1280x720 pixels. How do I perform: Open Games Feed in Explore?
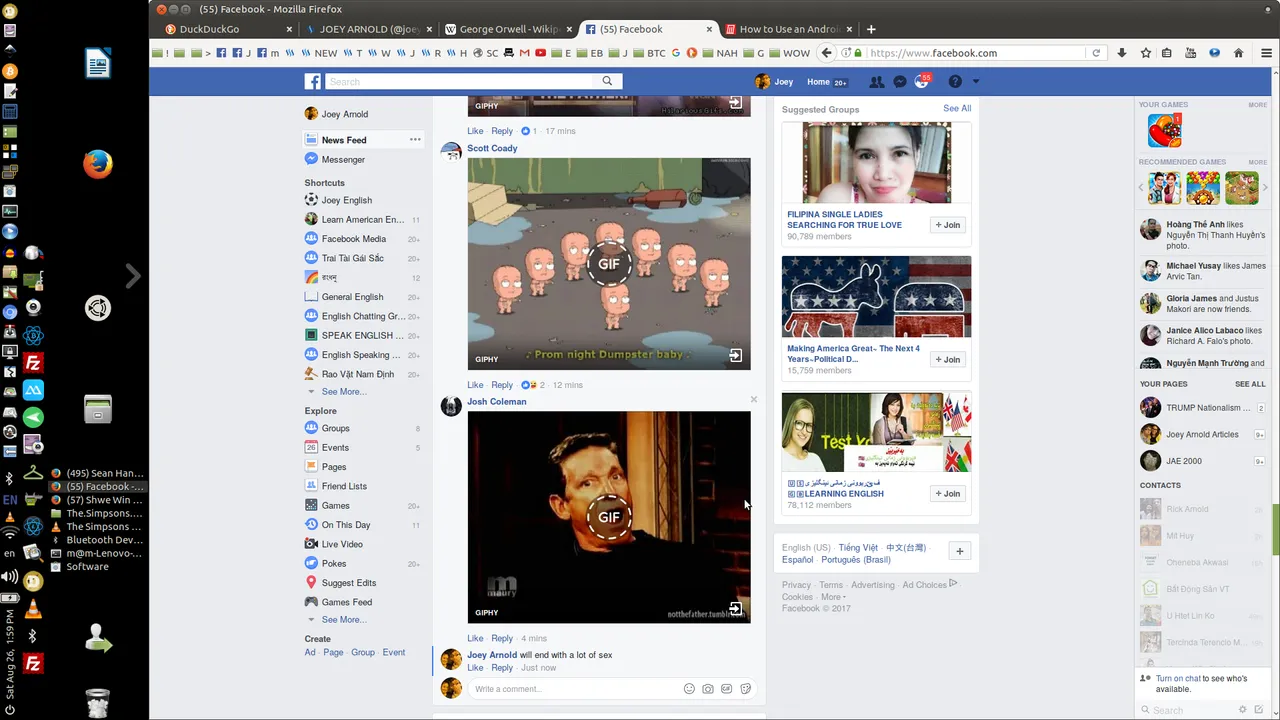[346, 602]
